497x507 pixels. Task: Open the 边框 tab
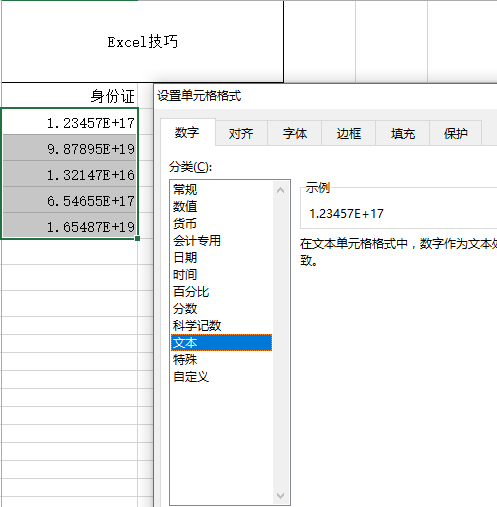[x=349, y=134]
